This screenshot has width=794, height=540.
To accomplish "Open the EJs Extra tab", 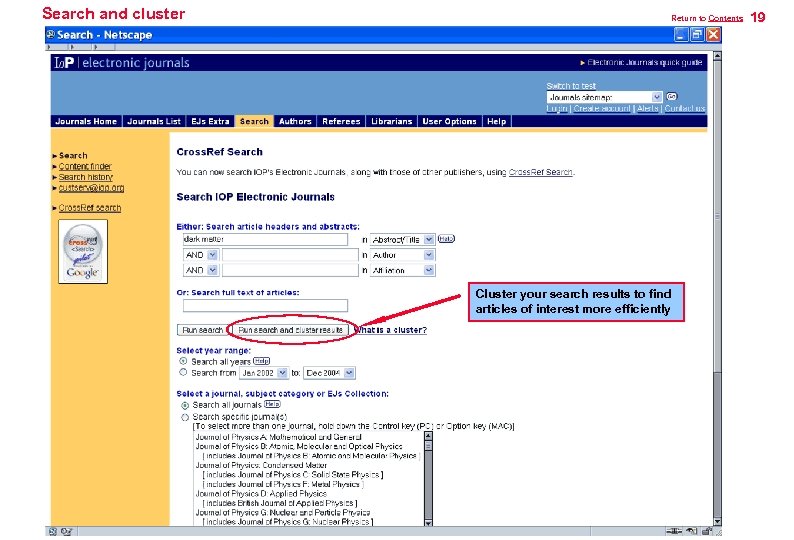I will 210,121.
